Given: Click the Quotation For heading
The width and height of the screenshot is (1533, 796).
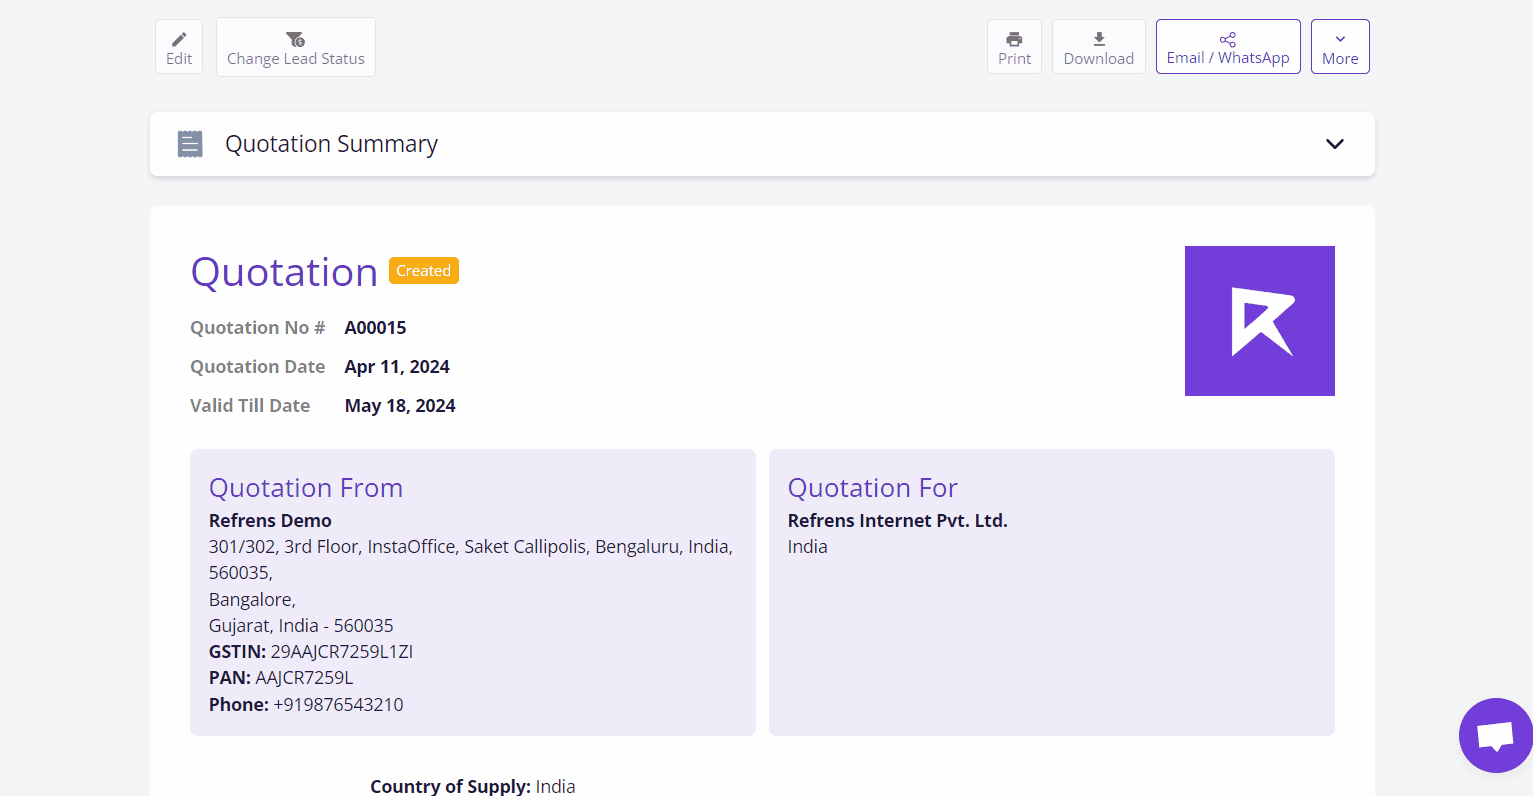Looking at the screenshot, I should (873, 488).
